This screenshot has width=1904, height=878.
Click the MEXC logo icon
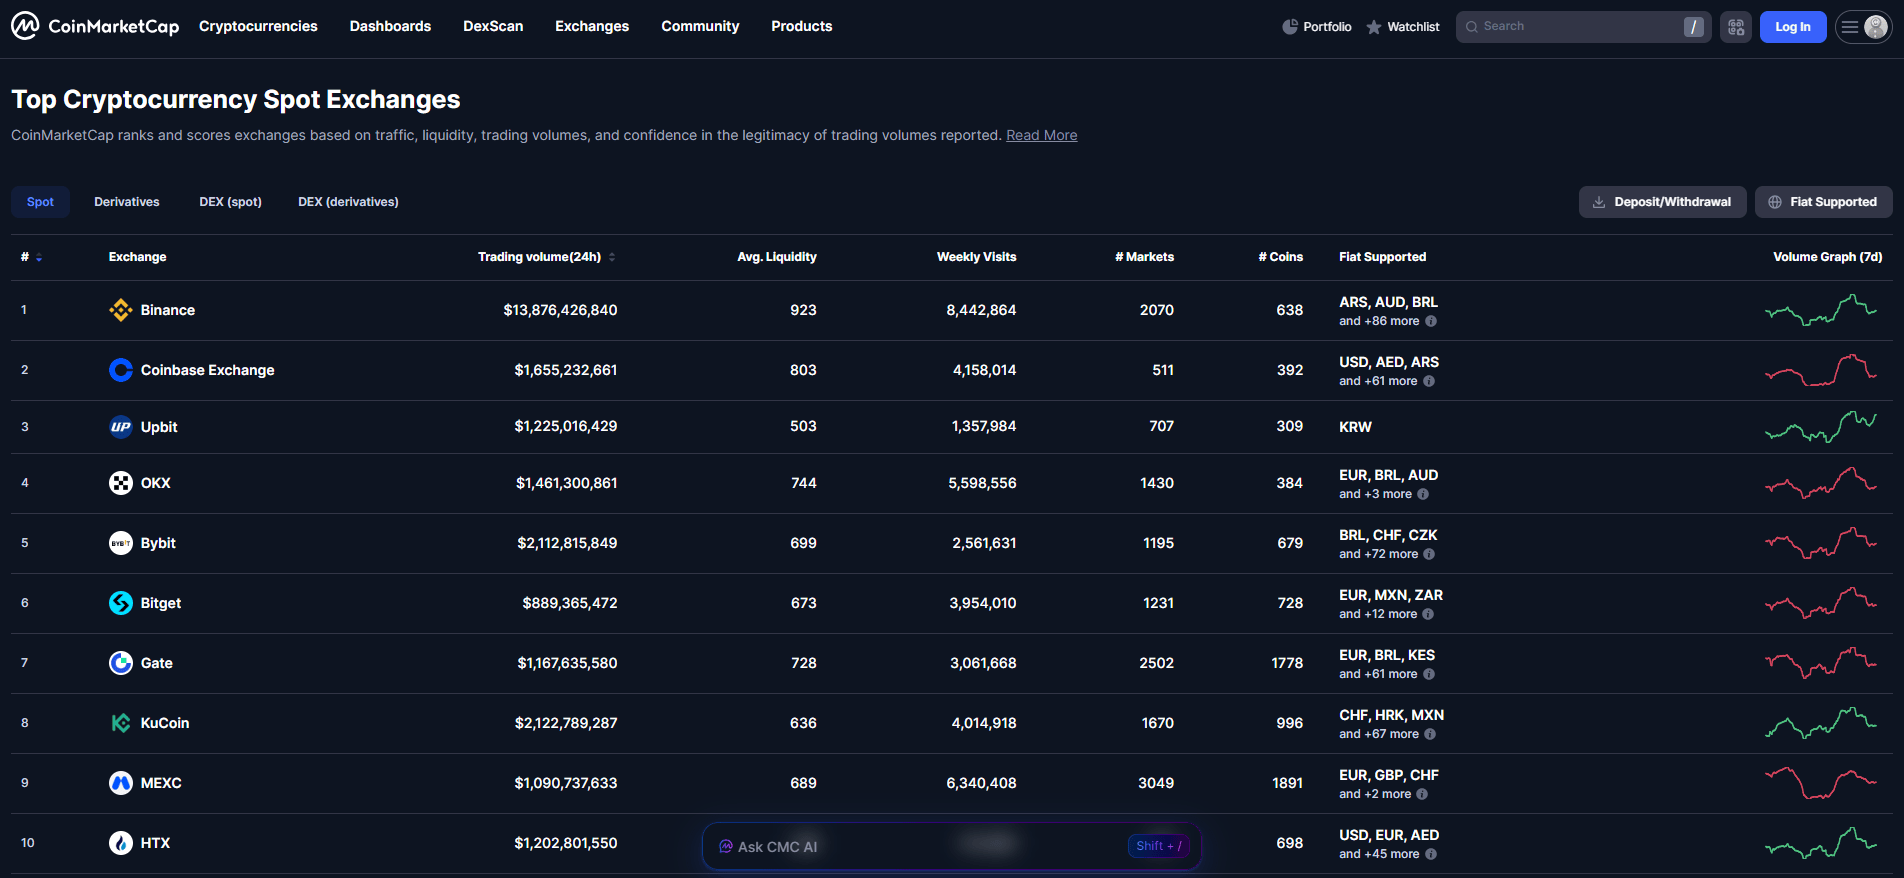(x=121, y=783)
